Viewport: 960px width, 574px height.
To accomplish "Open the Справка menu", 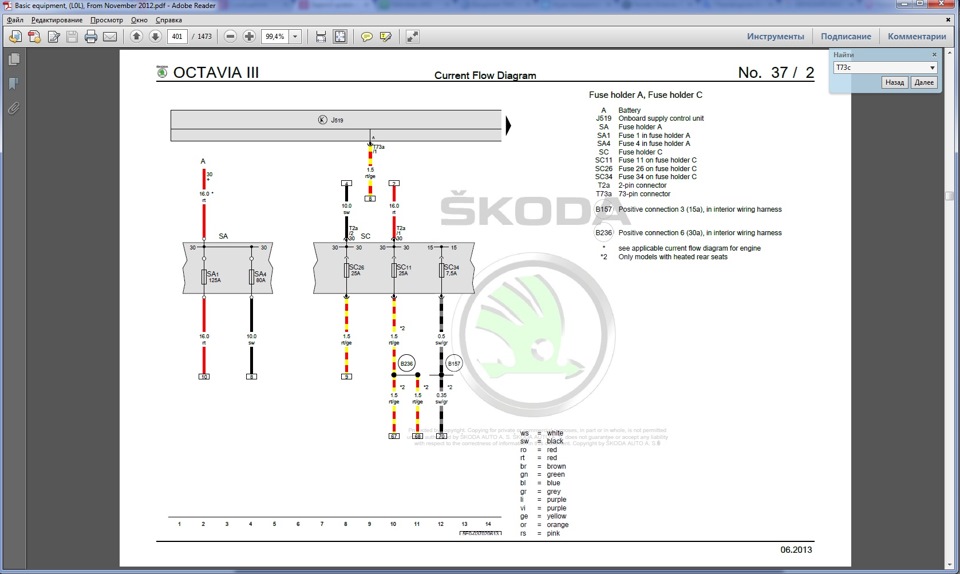I will click(x=168, y=20).
